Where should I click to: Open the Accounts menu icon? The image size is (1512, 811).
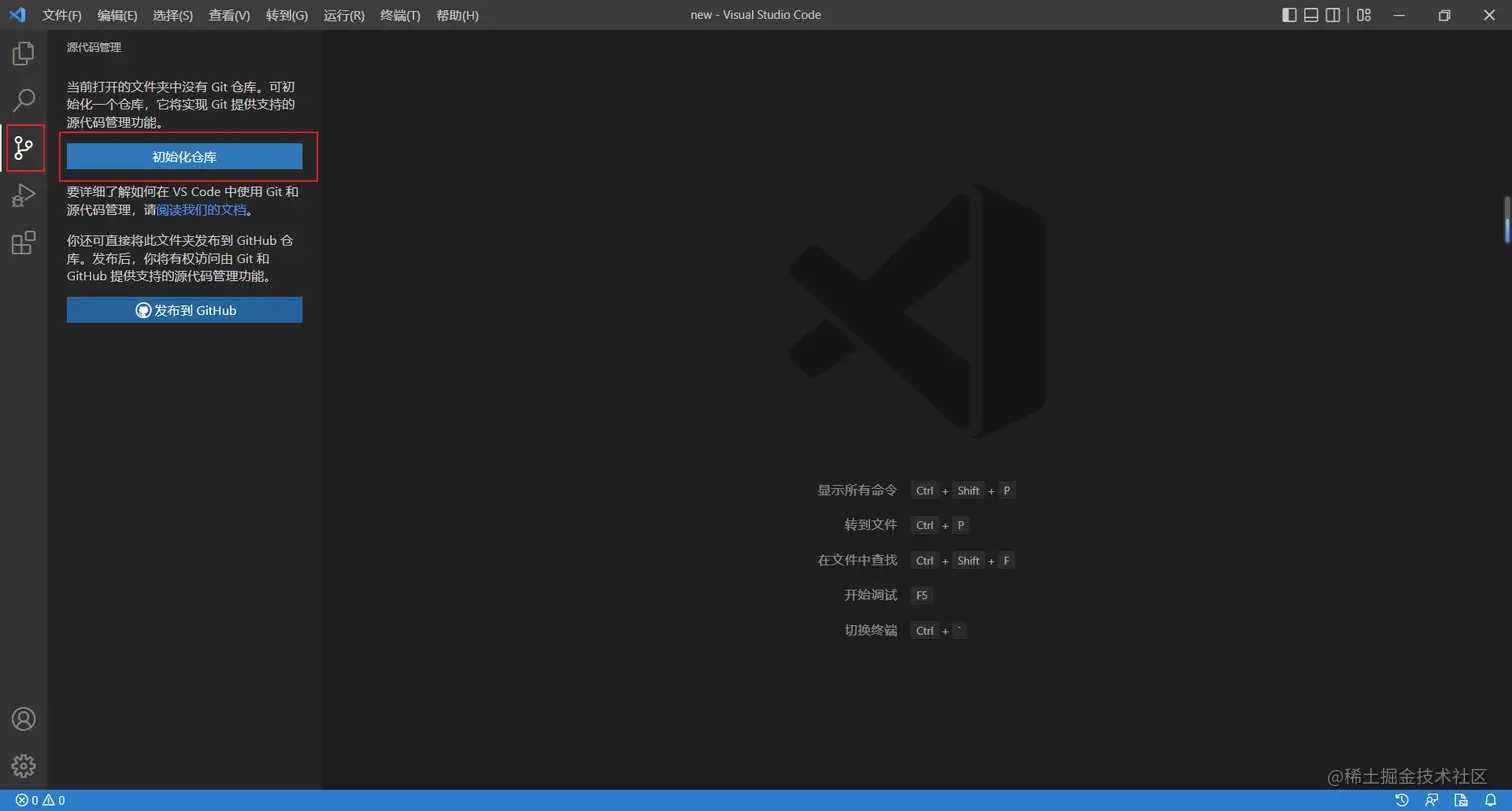coord(23,719)
